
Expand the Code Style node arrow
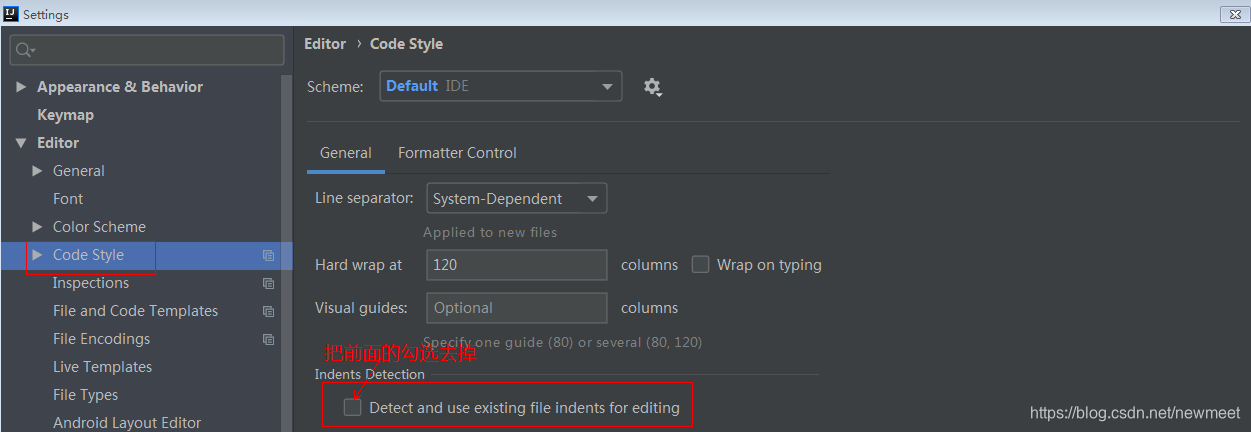pos(37,255)
